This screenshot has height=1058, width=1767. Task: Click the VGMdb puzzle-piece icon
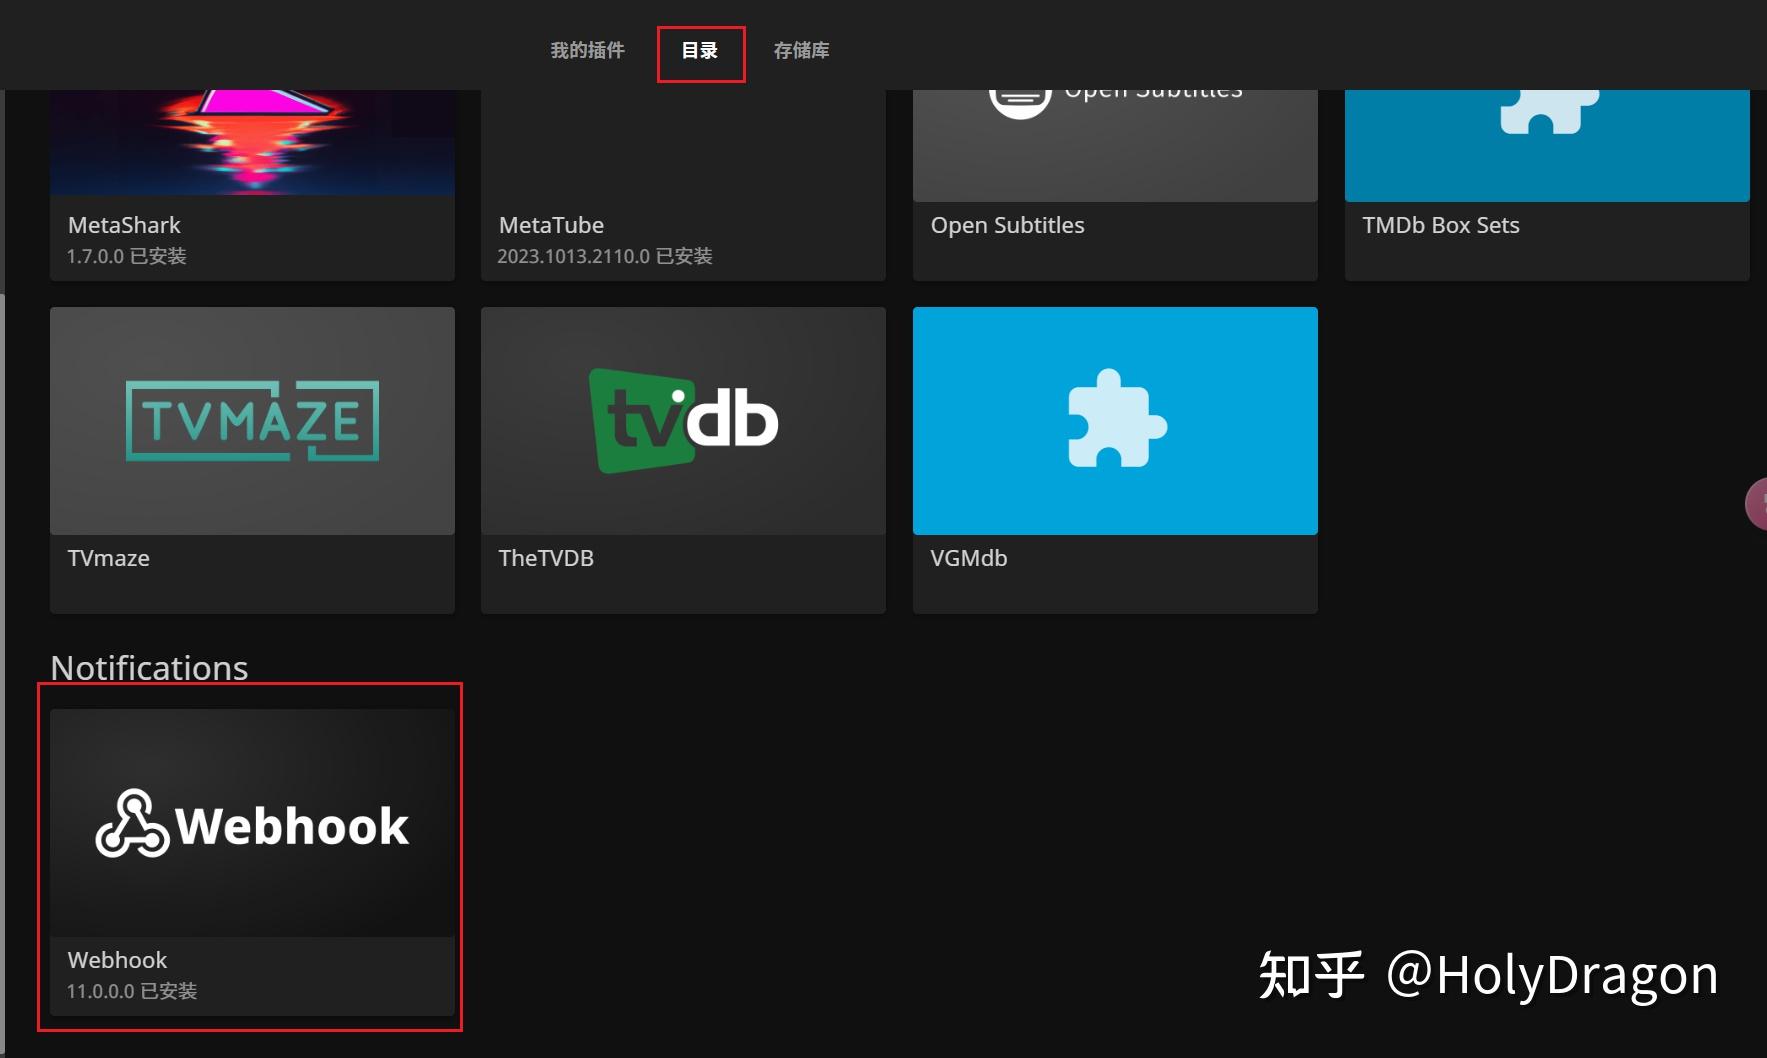1114,420
